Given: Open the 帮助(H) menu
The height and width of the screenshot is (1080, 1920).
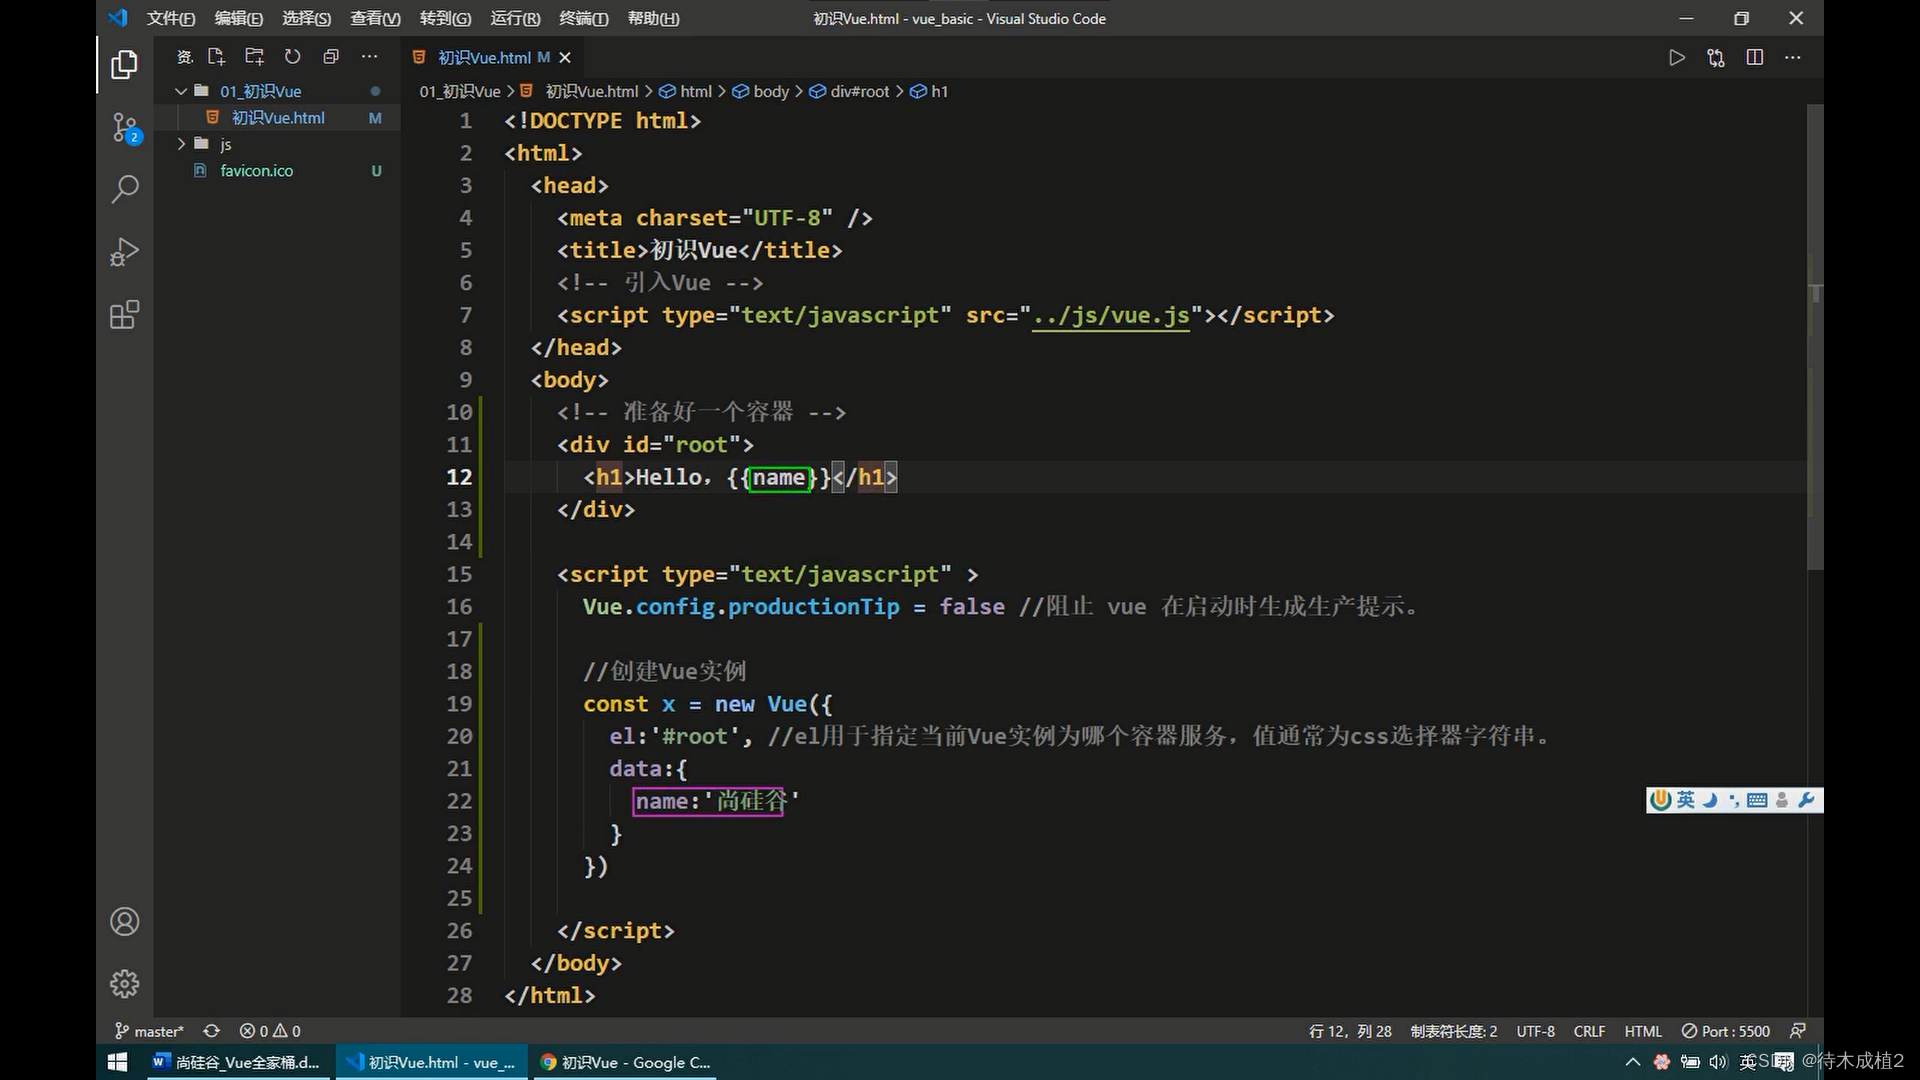Looking at the screenshot, I should click(x=654, y=18).
